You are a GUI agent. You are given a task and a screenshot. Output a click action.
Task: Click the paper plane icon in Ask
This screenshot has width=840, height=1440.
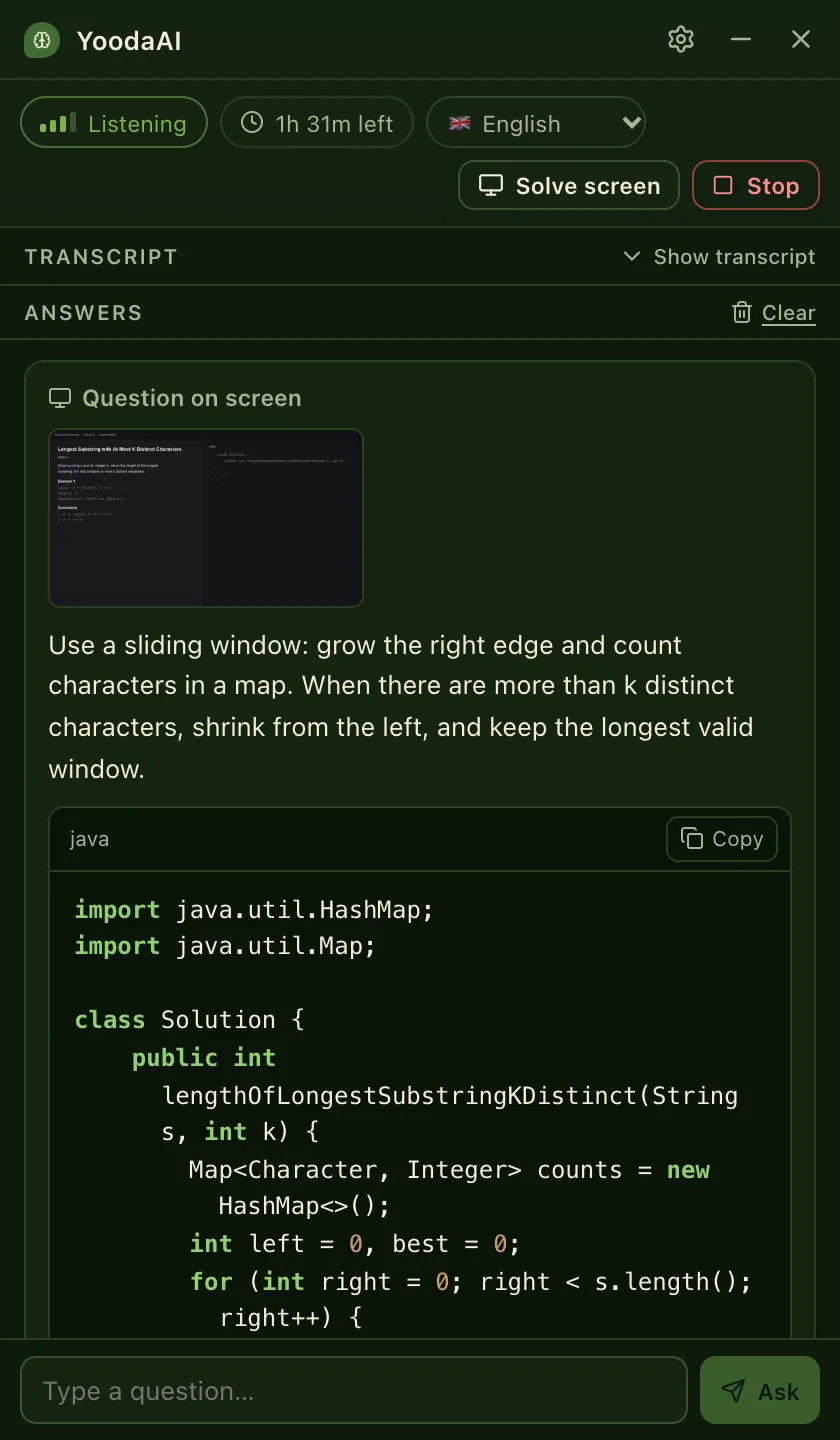click(733, 1391)
